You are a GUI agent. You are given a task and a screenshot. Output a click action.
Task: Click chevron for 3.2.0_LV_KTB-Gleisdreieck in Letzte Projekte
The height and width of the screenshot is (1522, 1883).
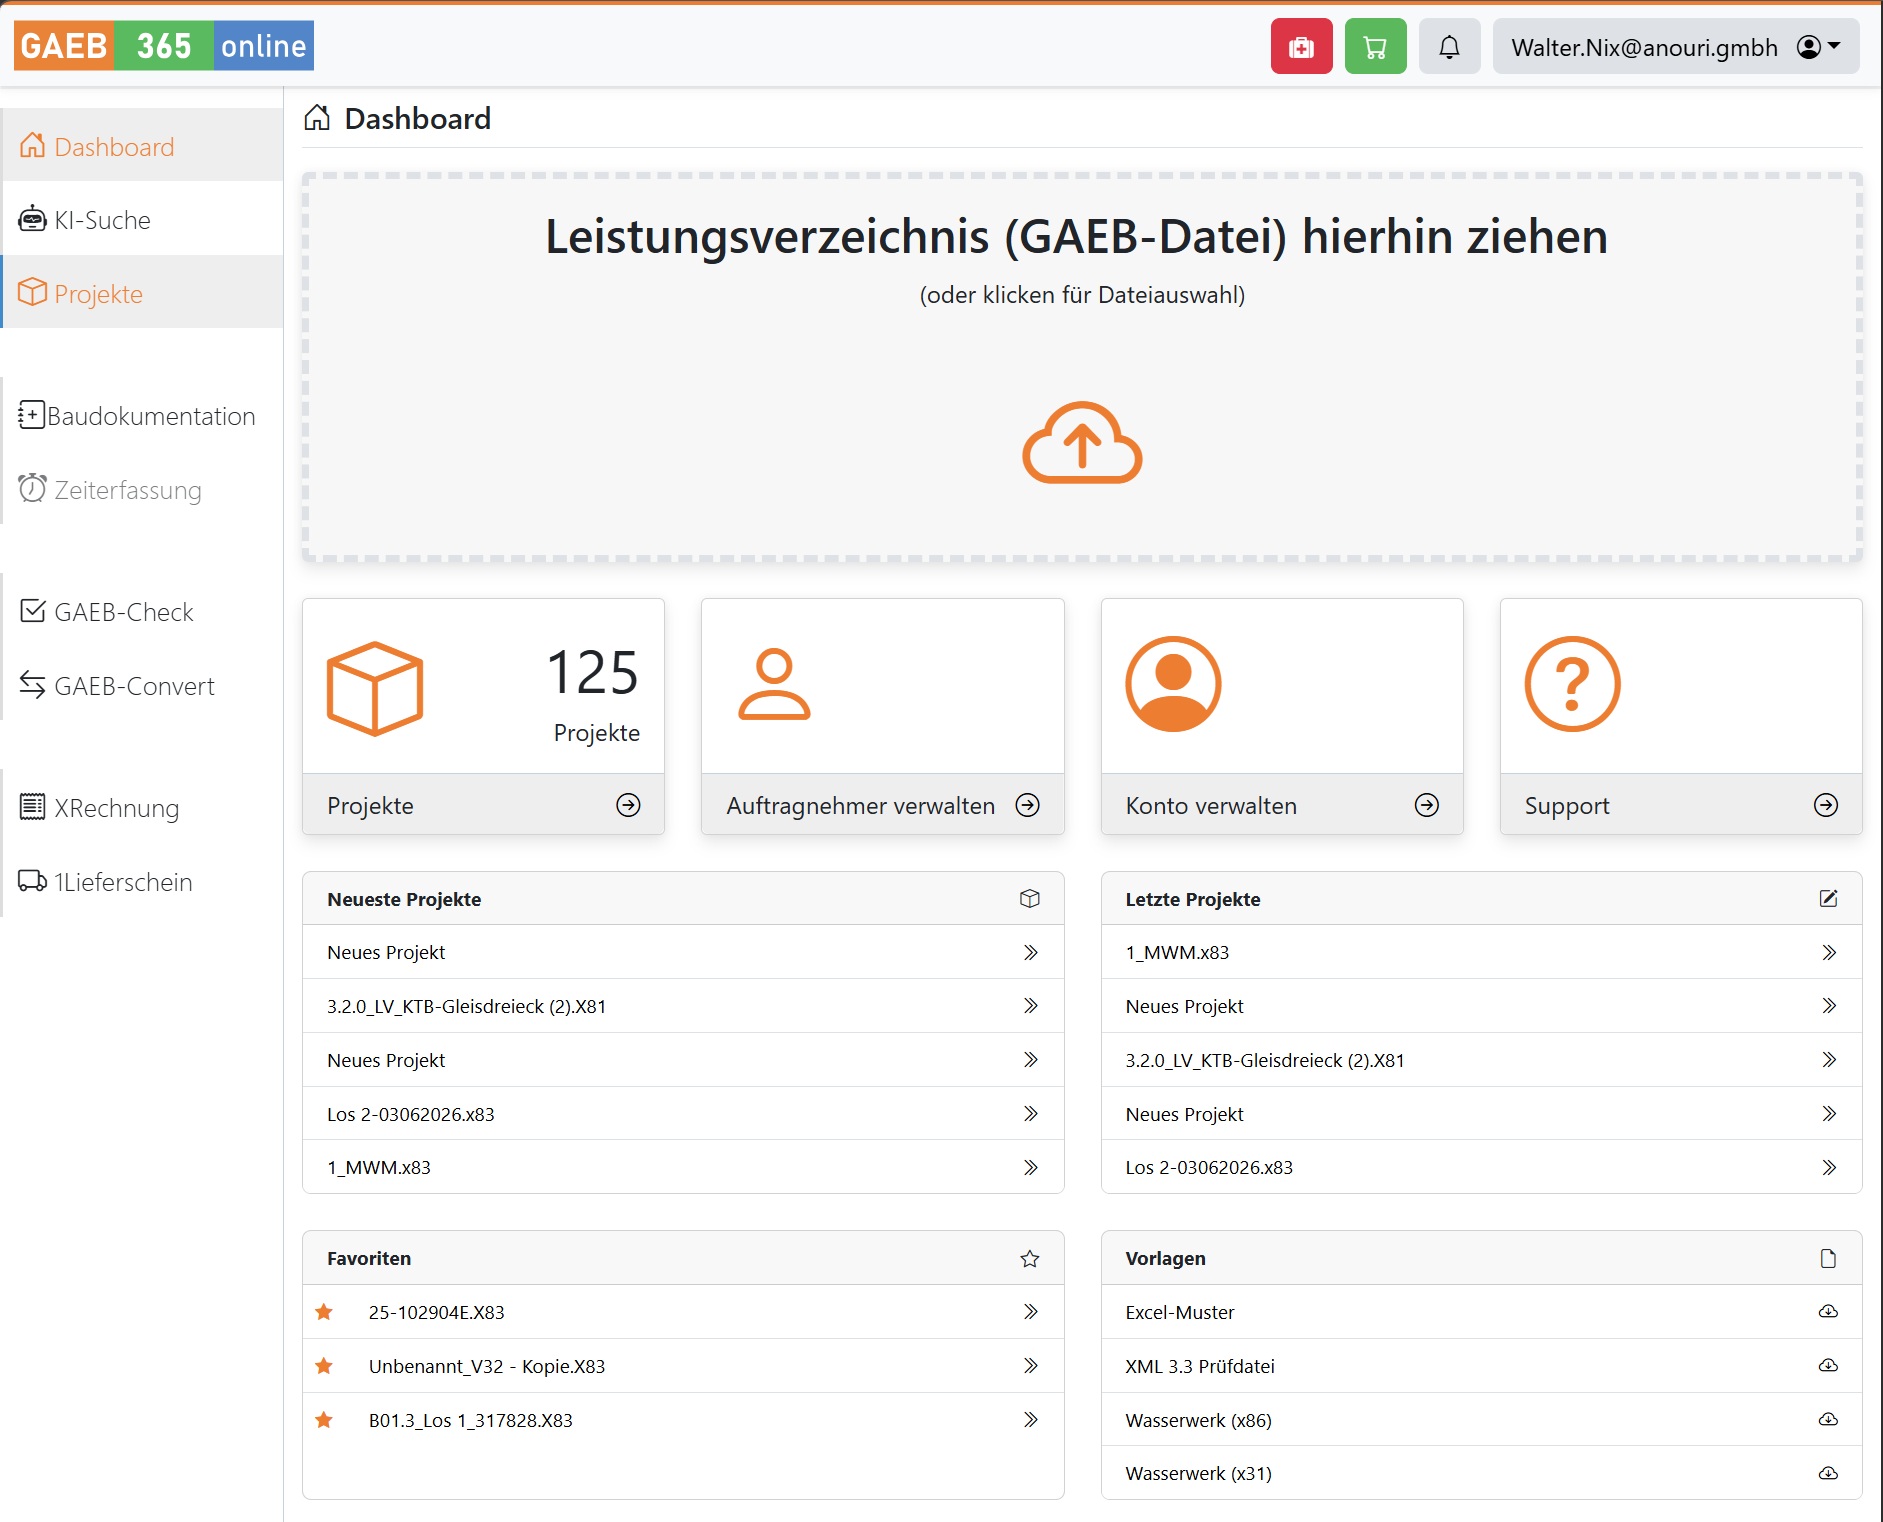(1828, 1060)
